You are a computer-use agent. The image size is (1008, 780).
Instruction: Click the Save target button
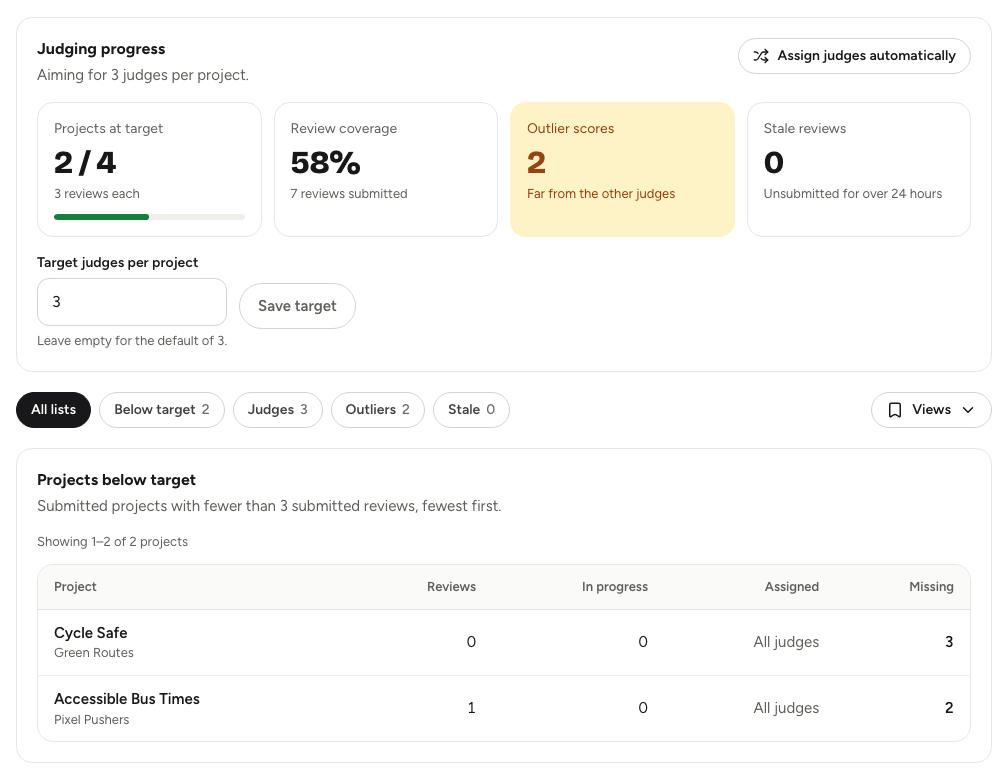[297, 306]
